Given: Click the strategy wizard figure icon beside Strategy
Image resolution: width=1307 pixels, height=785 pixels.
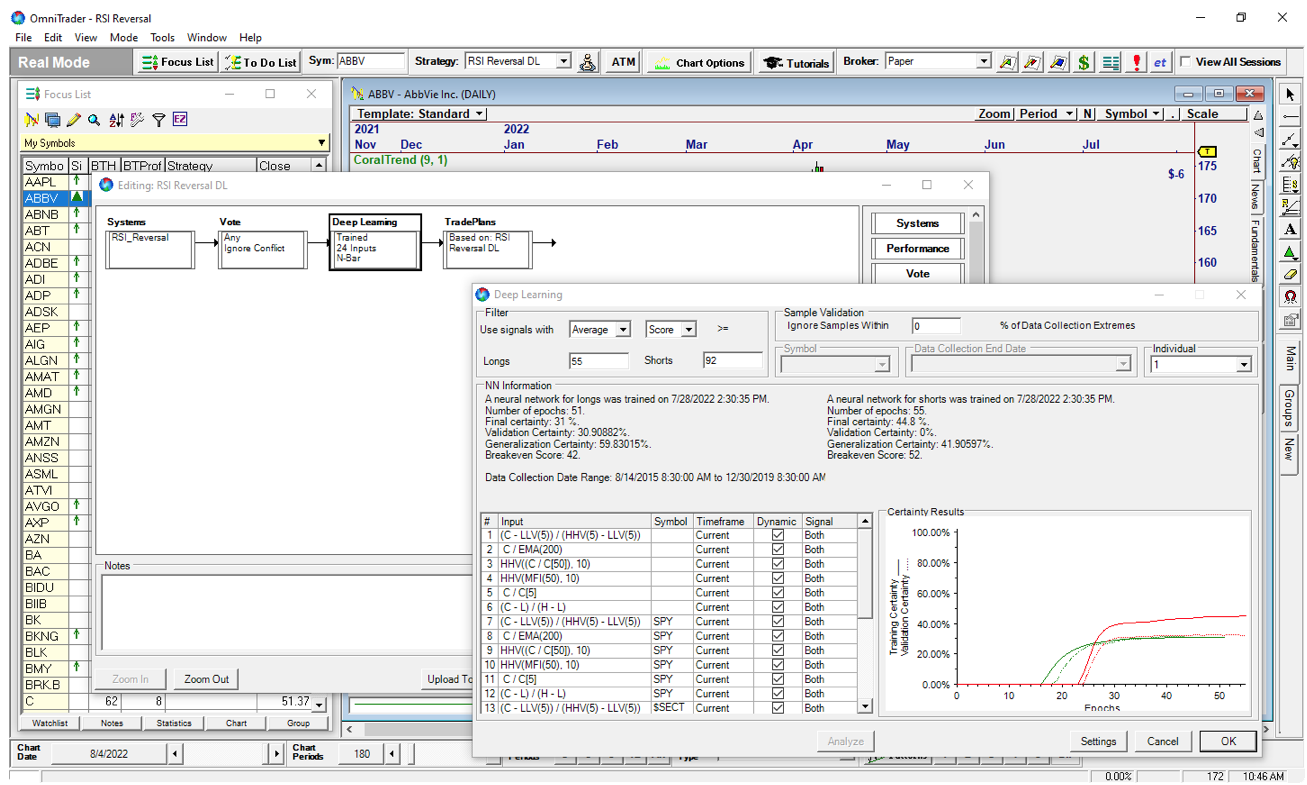Looking at the screenshot, I should (x=588, y=62).
